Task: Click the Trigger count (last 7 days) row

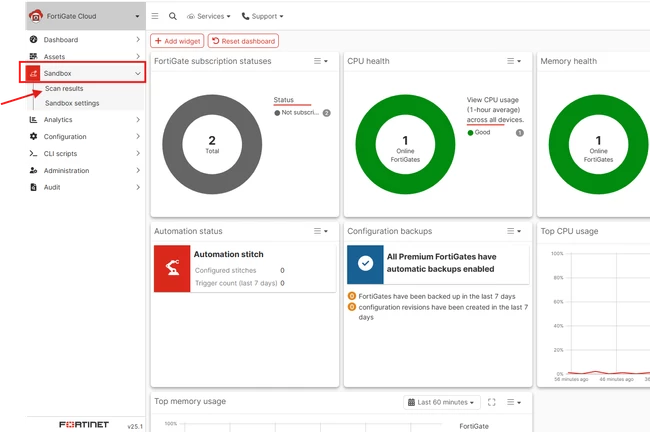Action: tap(240, 283)
